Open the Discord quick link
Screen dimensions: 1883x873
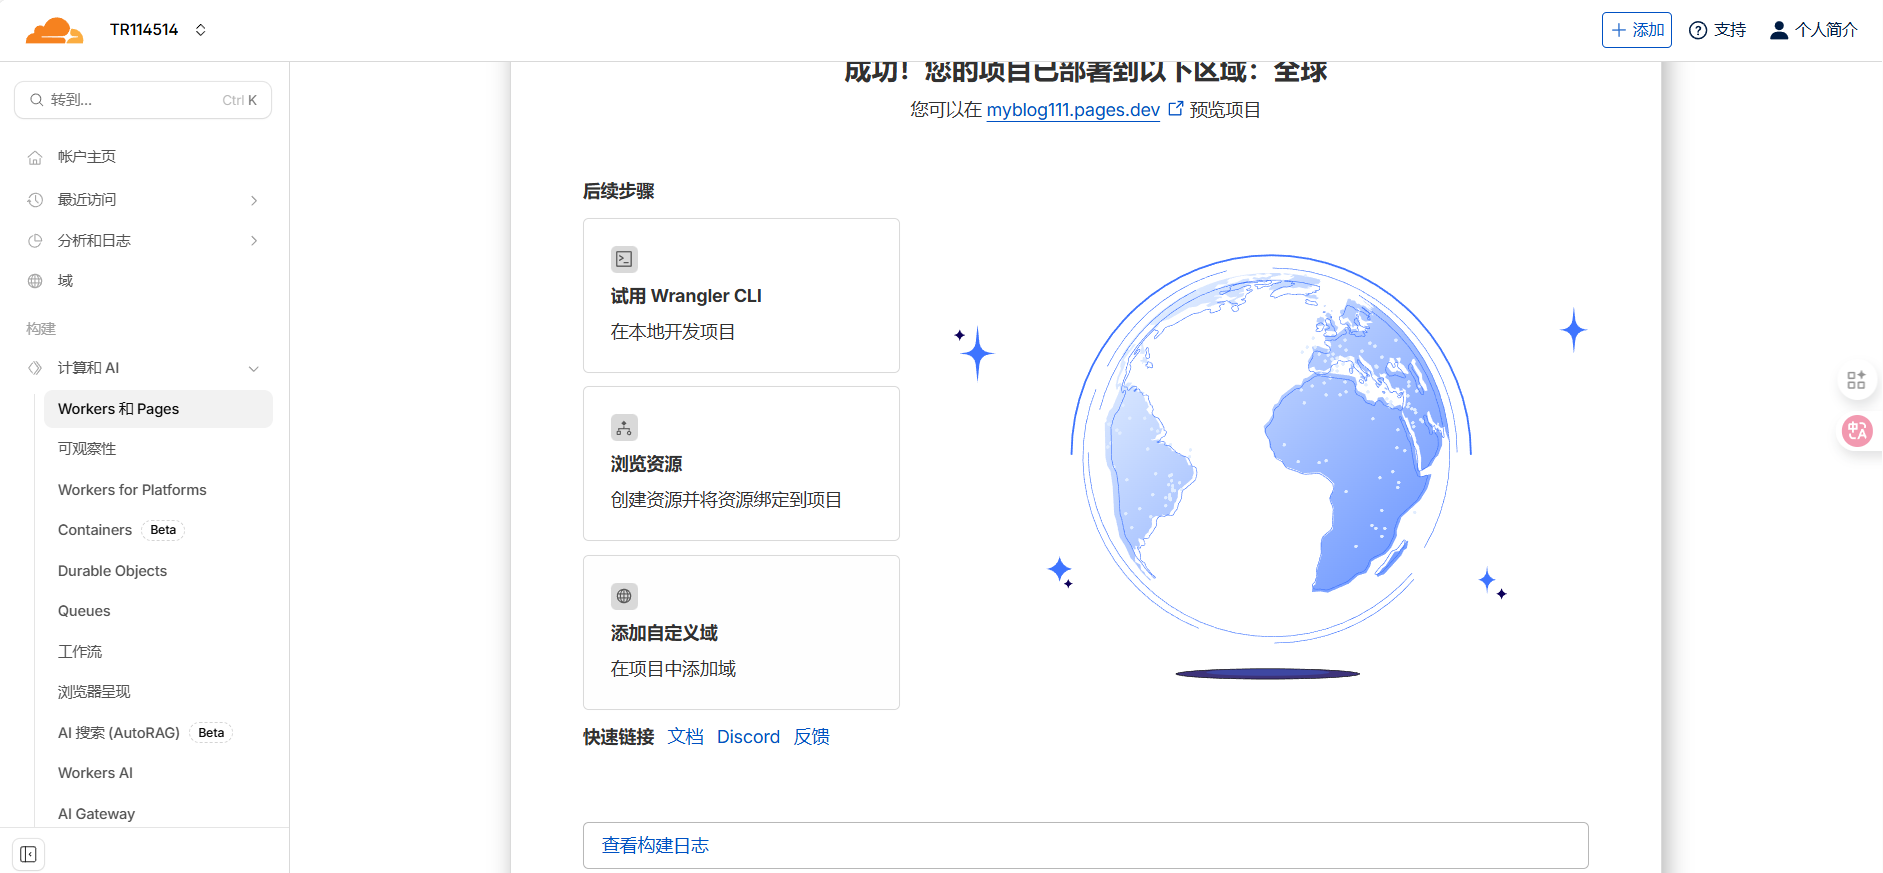pyautogui.click(x=748, y=737)
